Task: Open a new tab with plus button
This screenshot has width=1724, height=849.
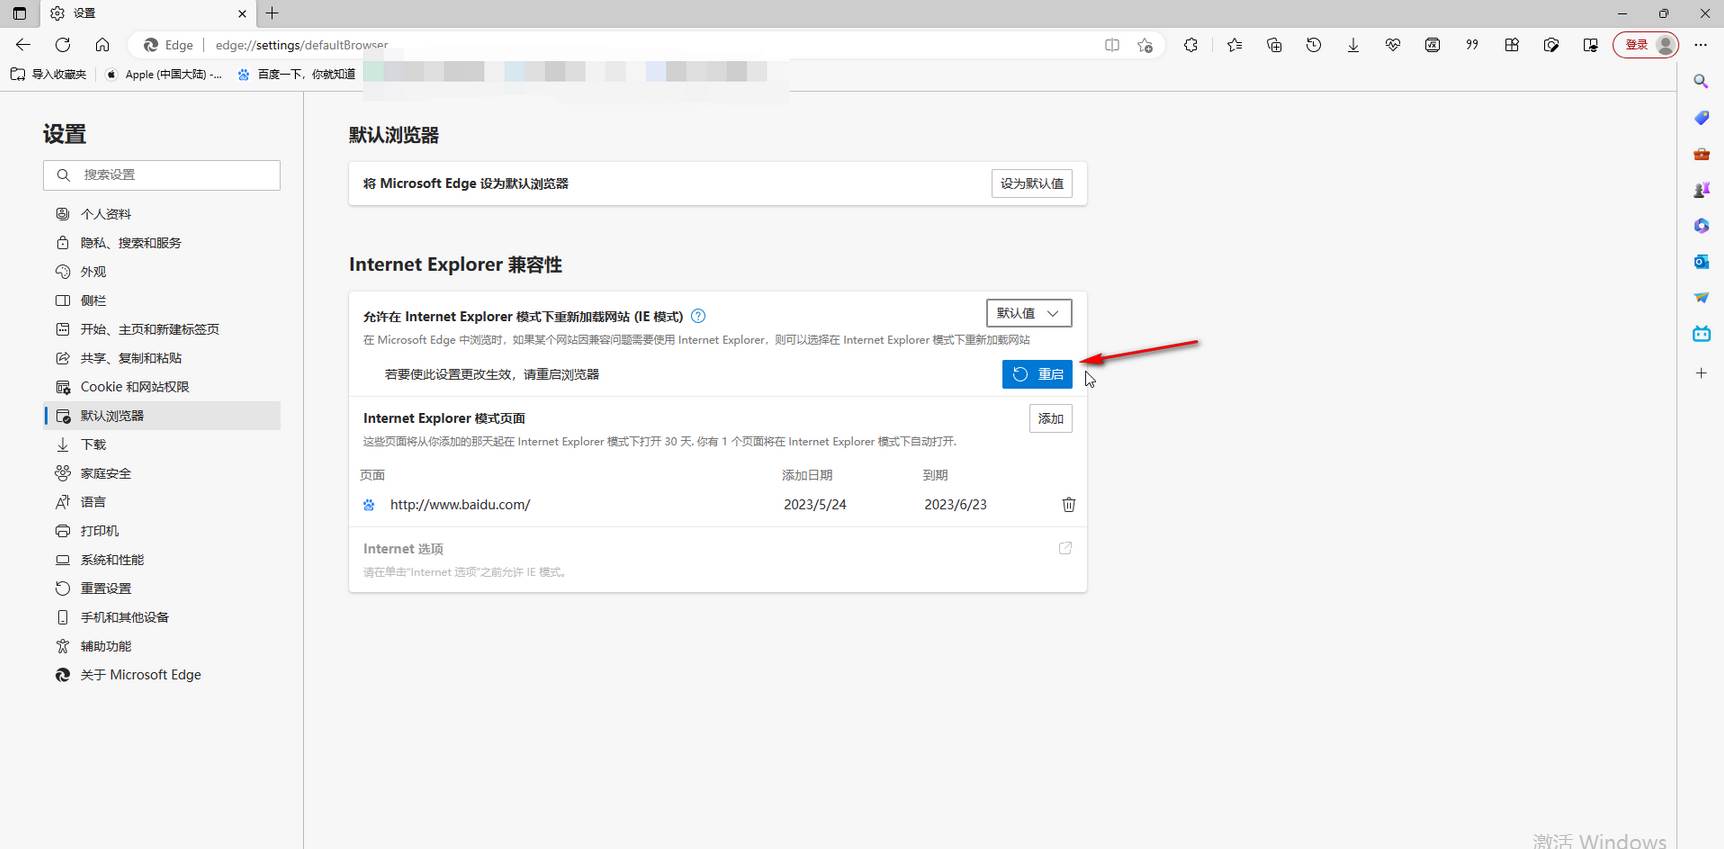Action: click(x=272, y=13)
